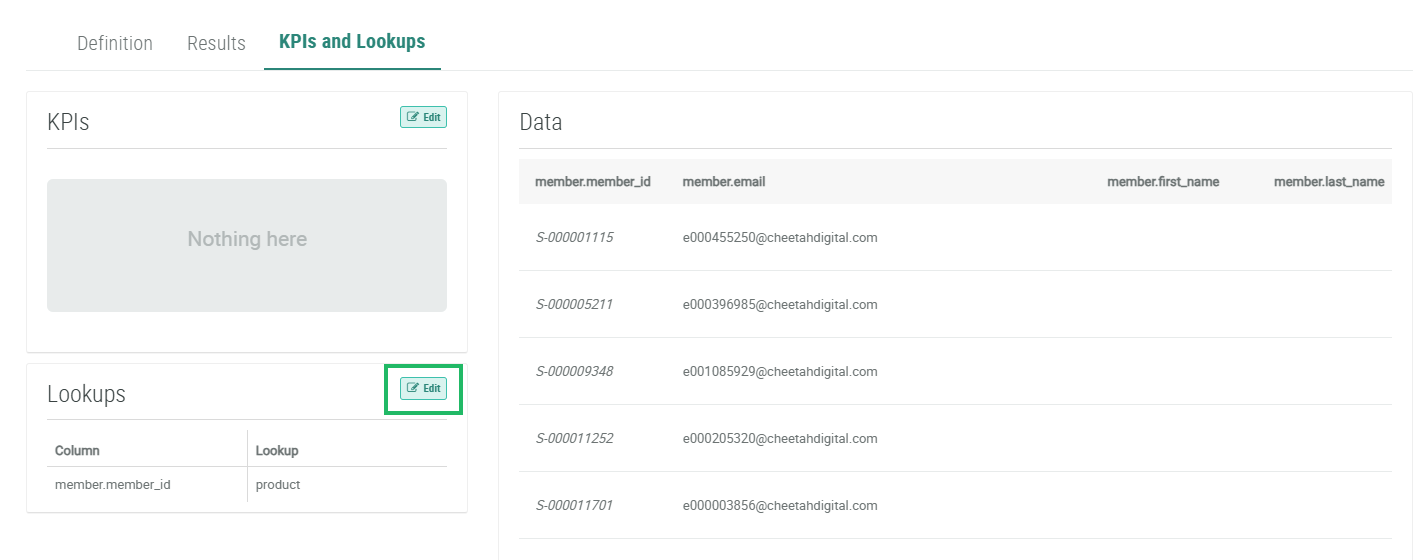Click the member.last_name column header
The height and width of the screenshot is (560, 1419).
tap(1329, 182)
